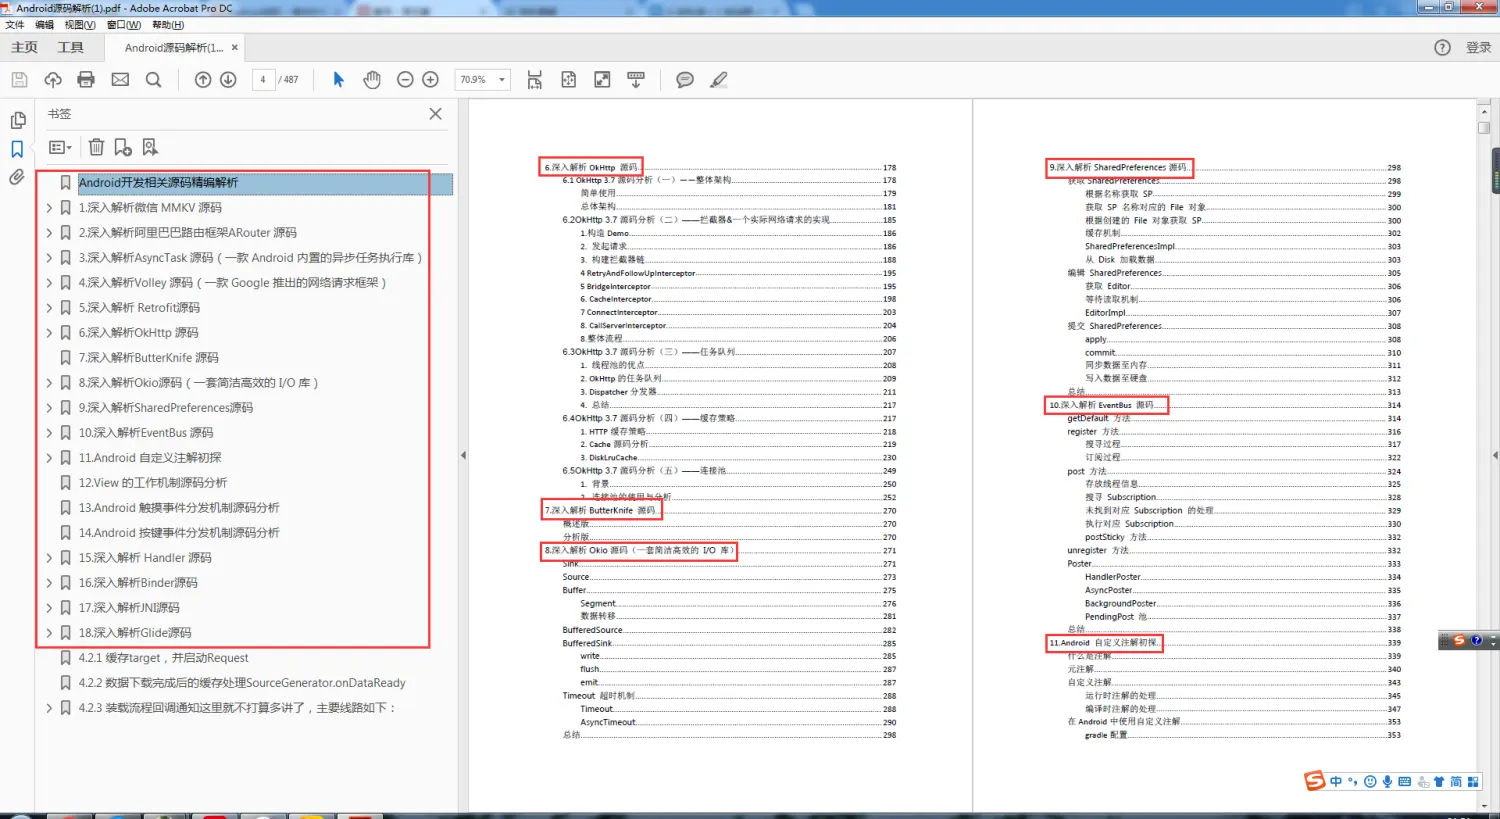This screenshot has height=819, width=1500.
Task: Open bookmark options dropdown menu
Action: pyautogui.click(x=60, y=147)
